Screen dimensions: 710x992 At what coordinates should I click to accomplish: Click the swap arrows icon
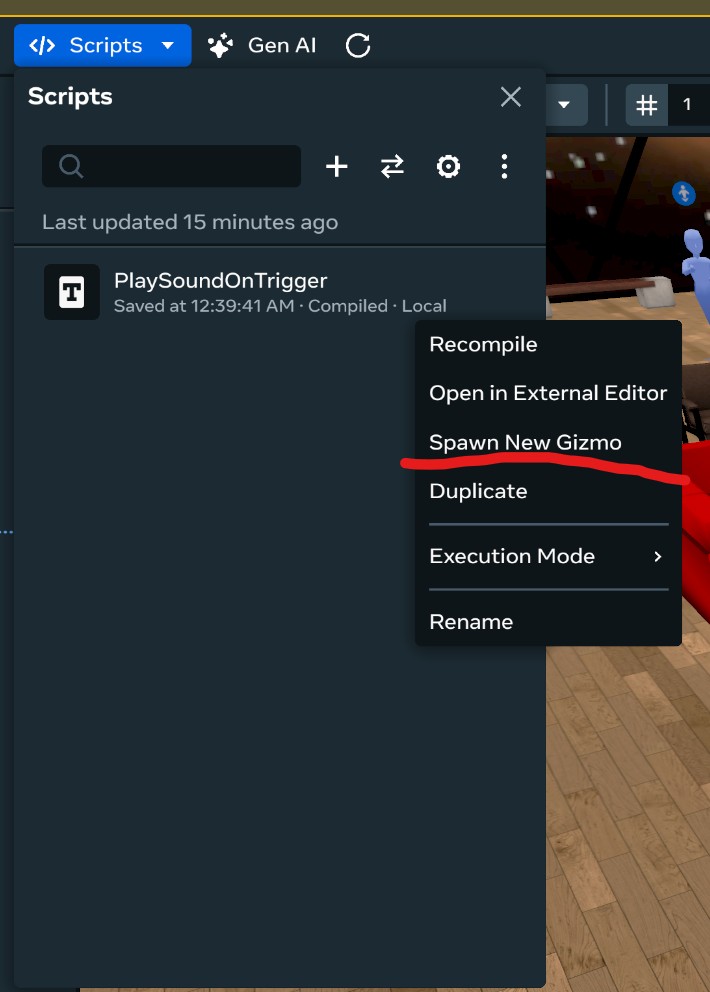pyautogui.click(x=392, y=166)
